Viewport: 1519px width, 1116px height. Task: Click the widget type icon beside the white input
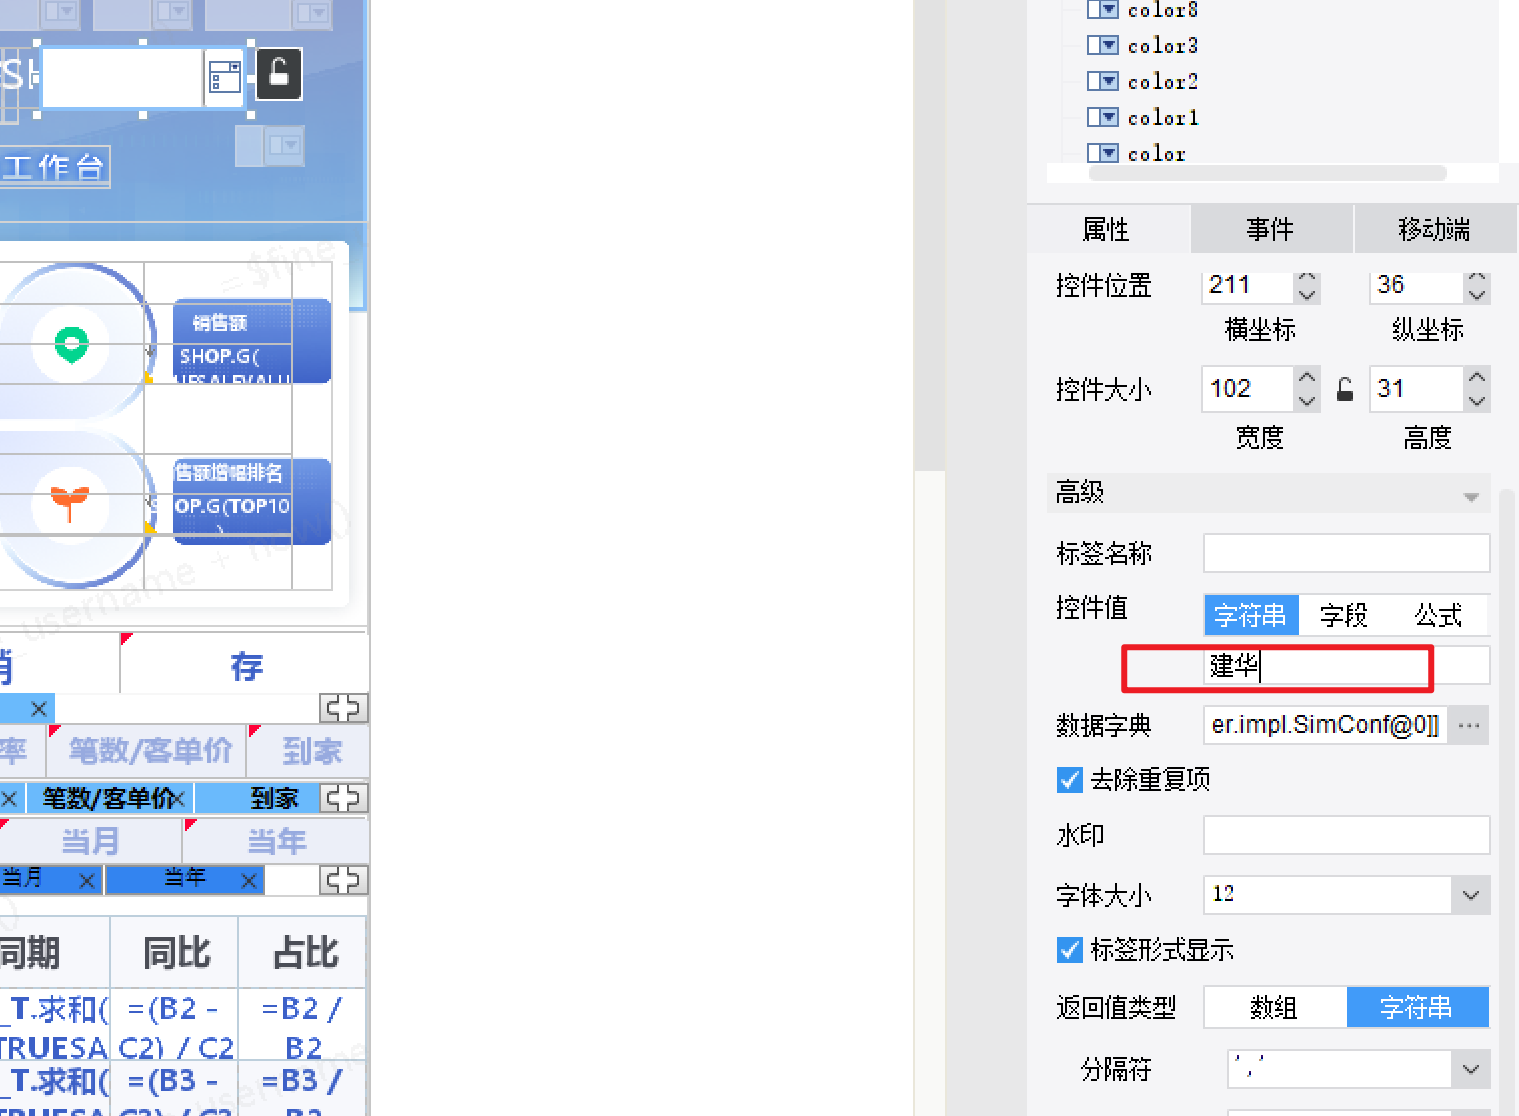pyautogui.click(x=224, y=77)
